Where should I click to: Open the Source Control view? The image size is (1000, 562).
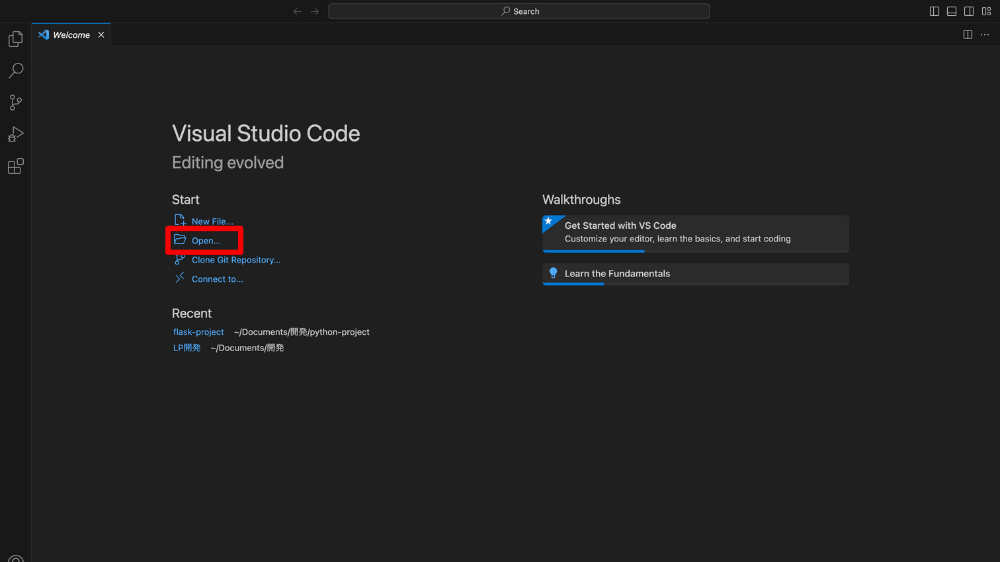click(x=15, y=103)
